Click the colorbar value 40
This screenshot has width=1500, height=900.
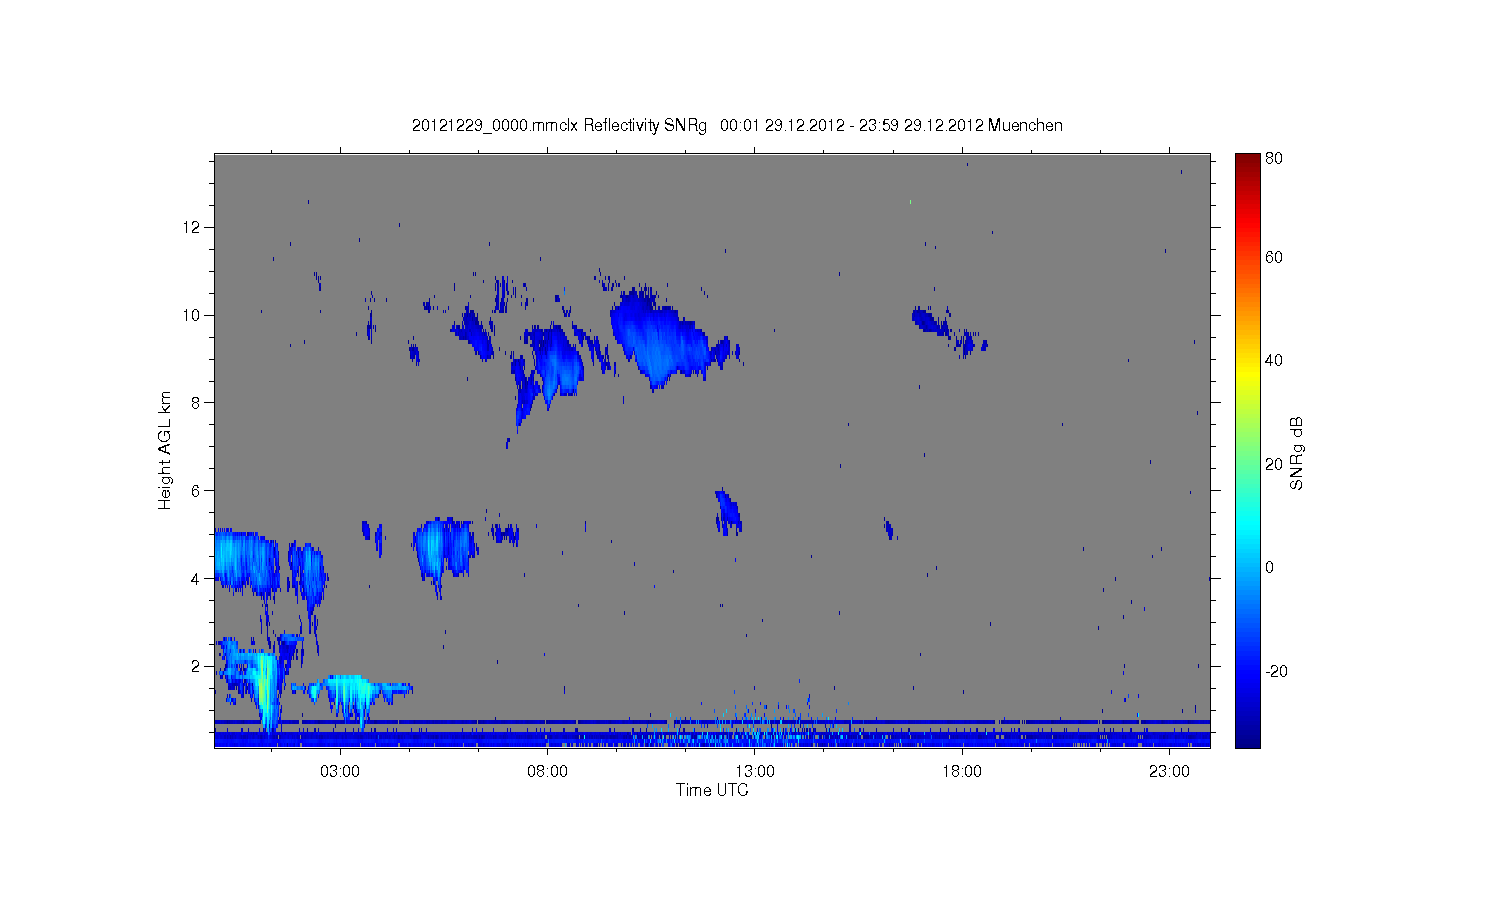click(1274, 361)
